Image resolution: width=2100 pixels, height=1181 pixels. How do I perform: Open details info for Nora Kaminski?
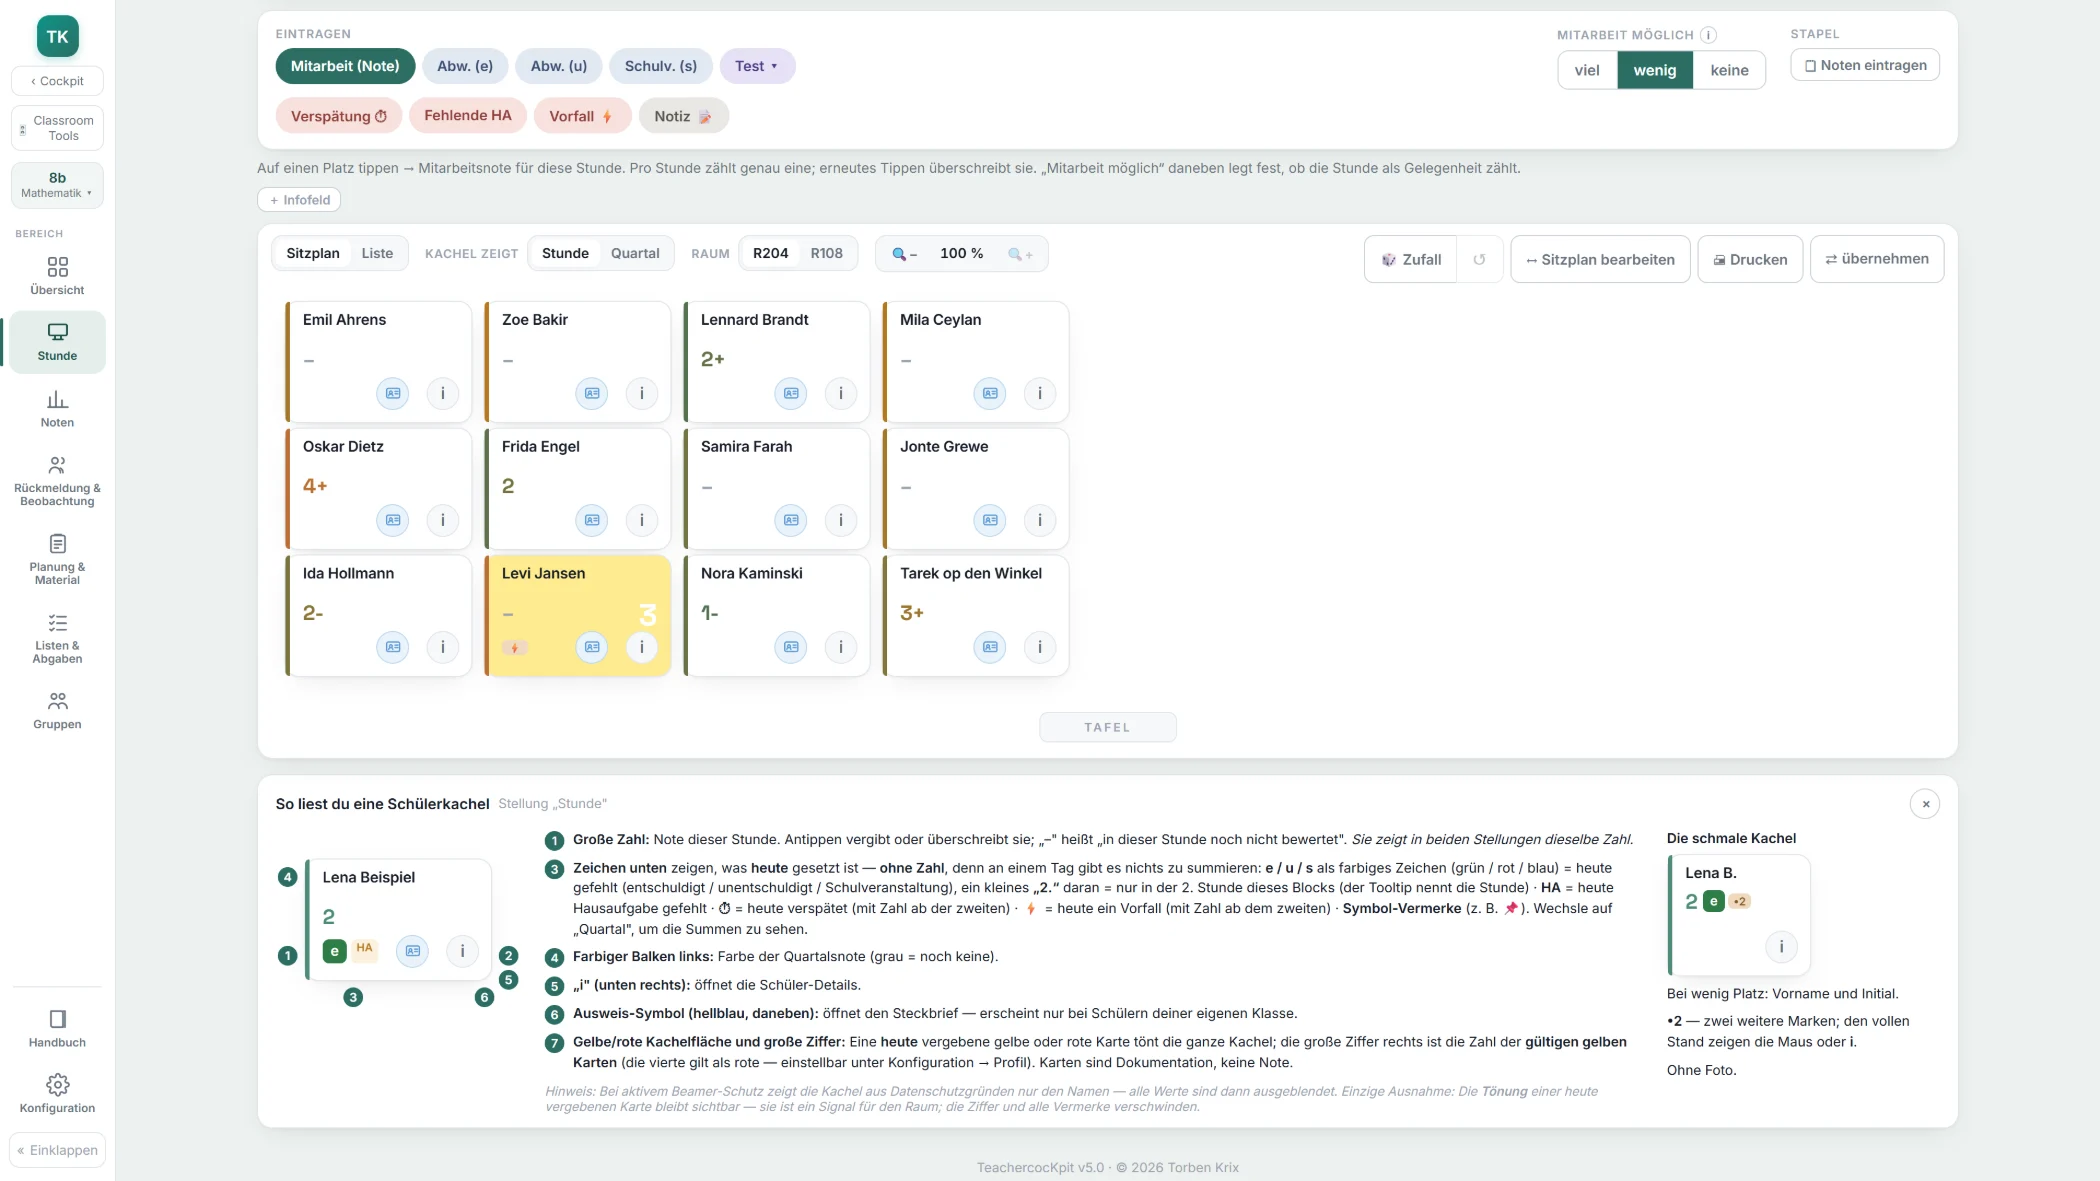tap(841, 648)
